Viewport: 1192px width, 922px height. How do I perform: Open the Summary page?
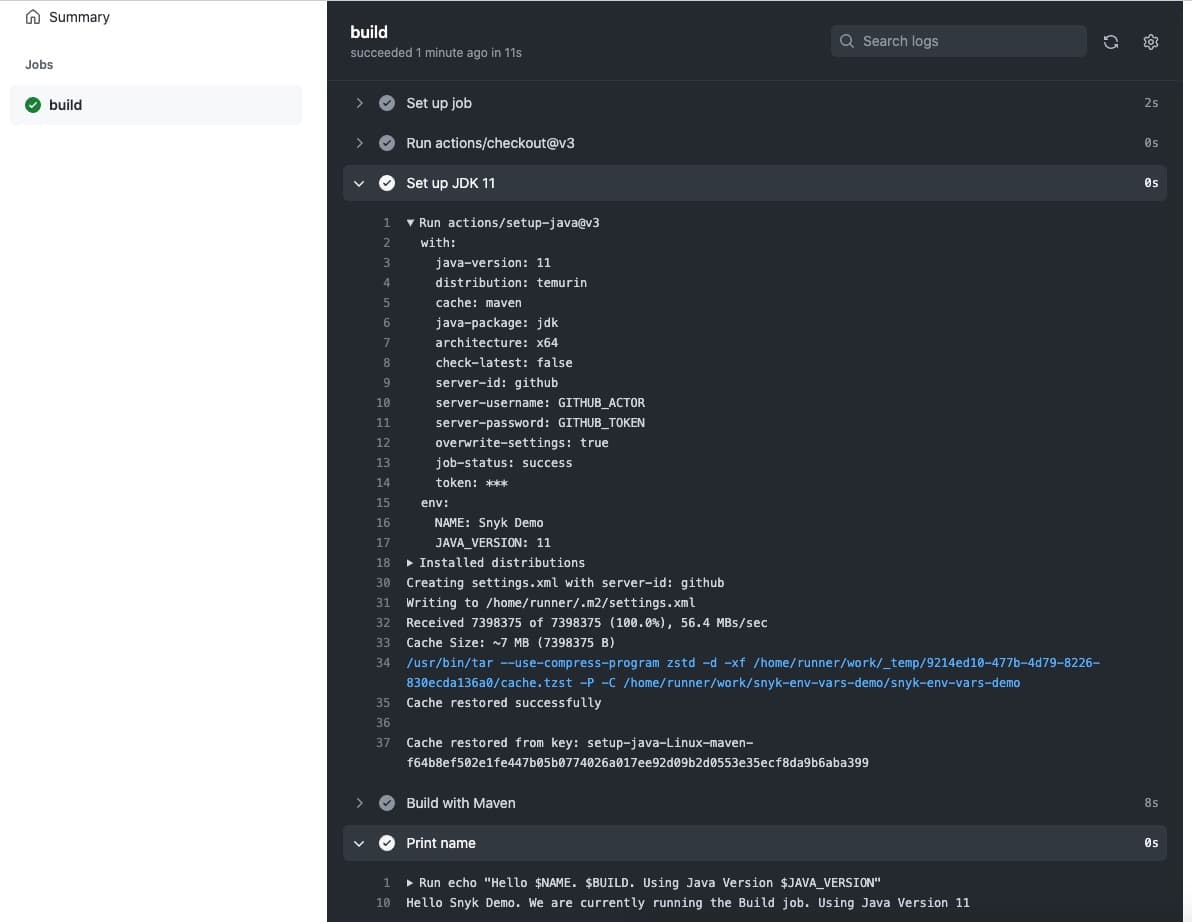[79, 17]
